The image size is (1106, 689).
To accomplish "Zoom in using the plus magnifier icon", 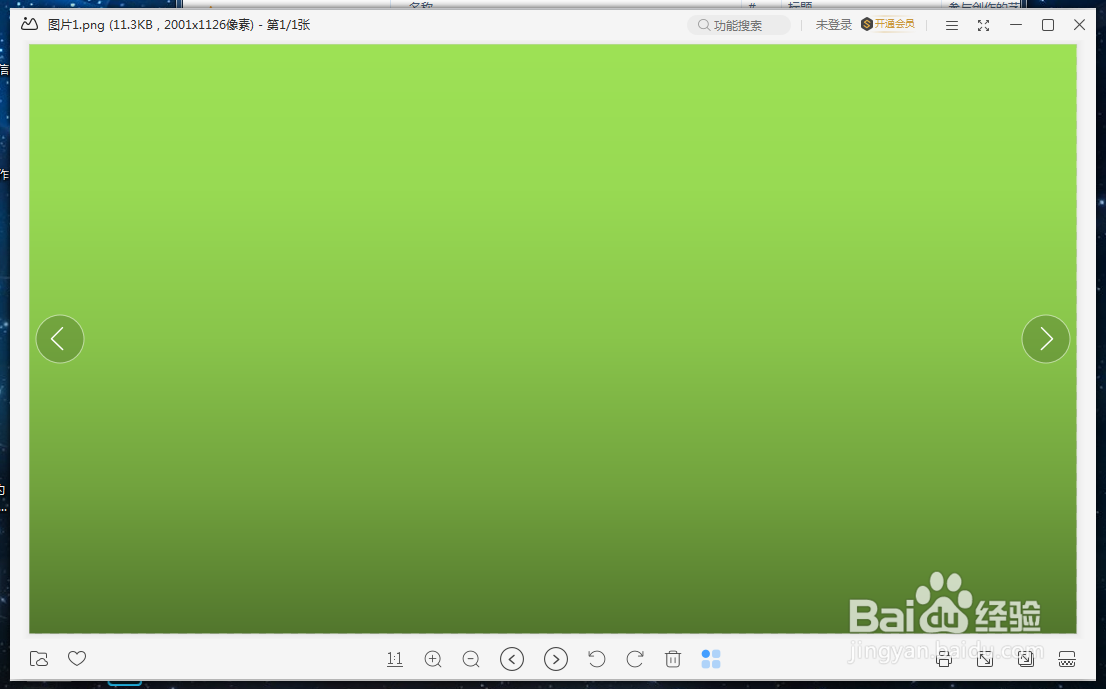I will pyautogui.click(x=433, y=659).
